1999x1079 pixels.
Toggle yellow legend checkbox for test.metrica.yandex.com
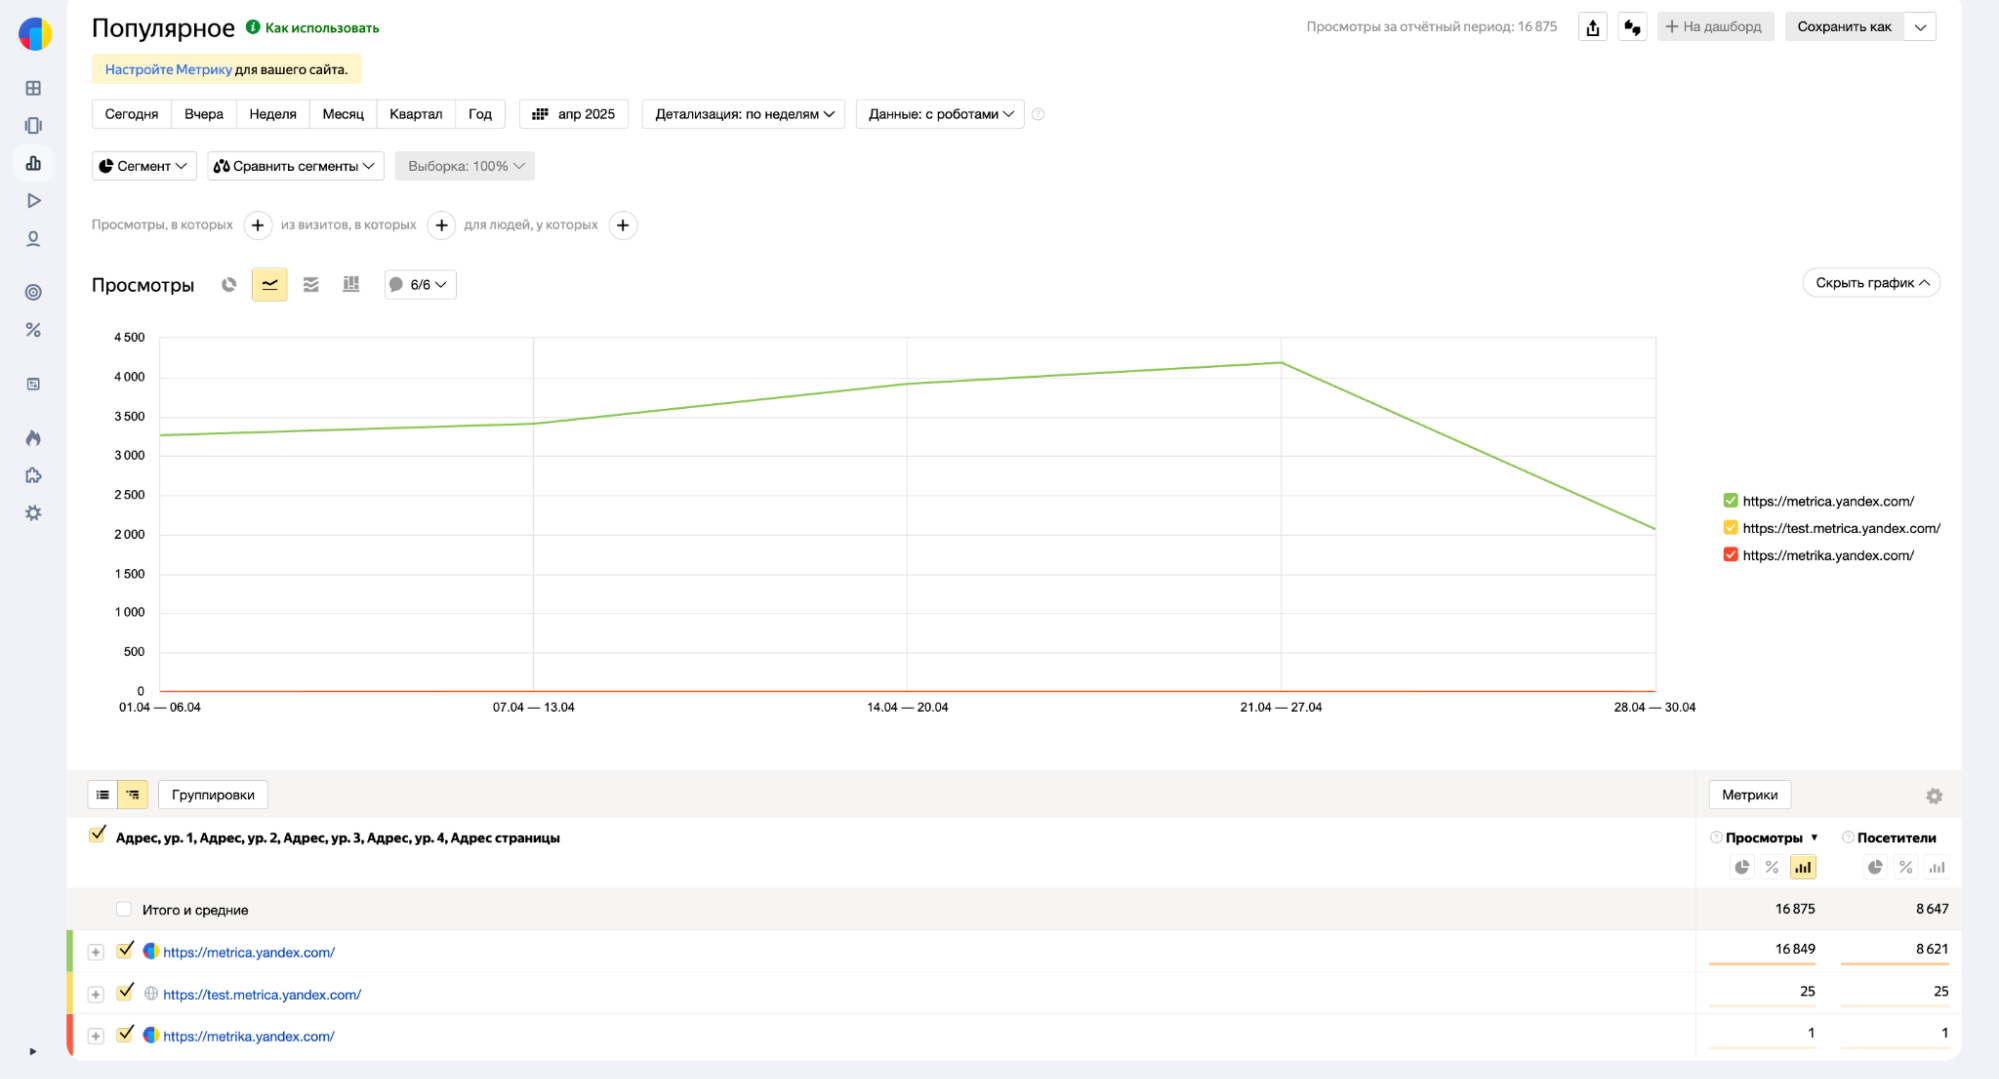(x=1730, y=528)
